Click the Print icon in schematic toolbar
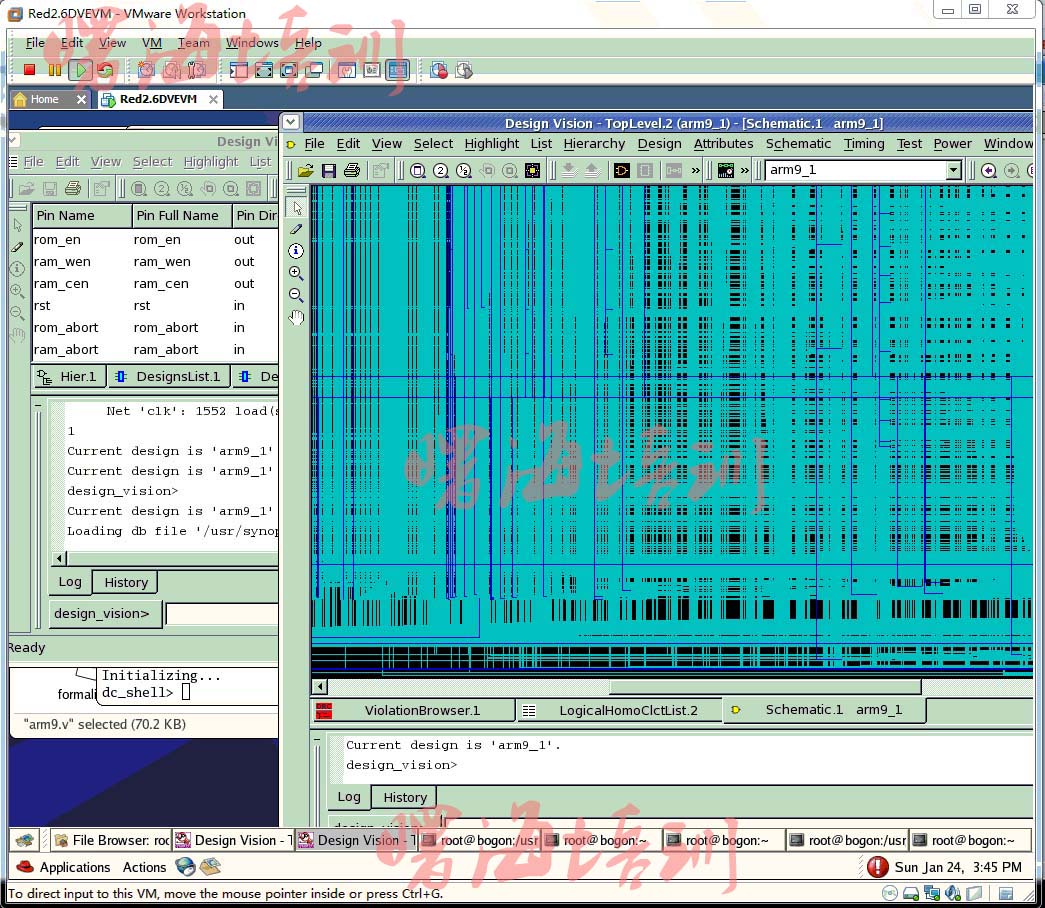Image resolution: width=1045 pixels, height=908 pixels. point(352,171)
